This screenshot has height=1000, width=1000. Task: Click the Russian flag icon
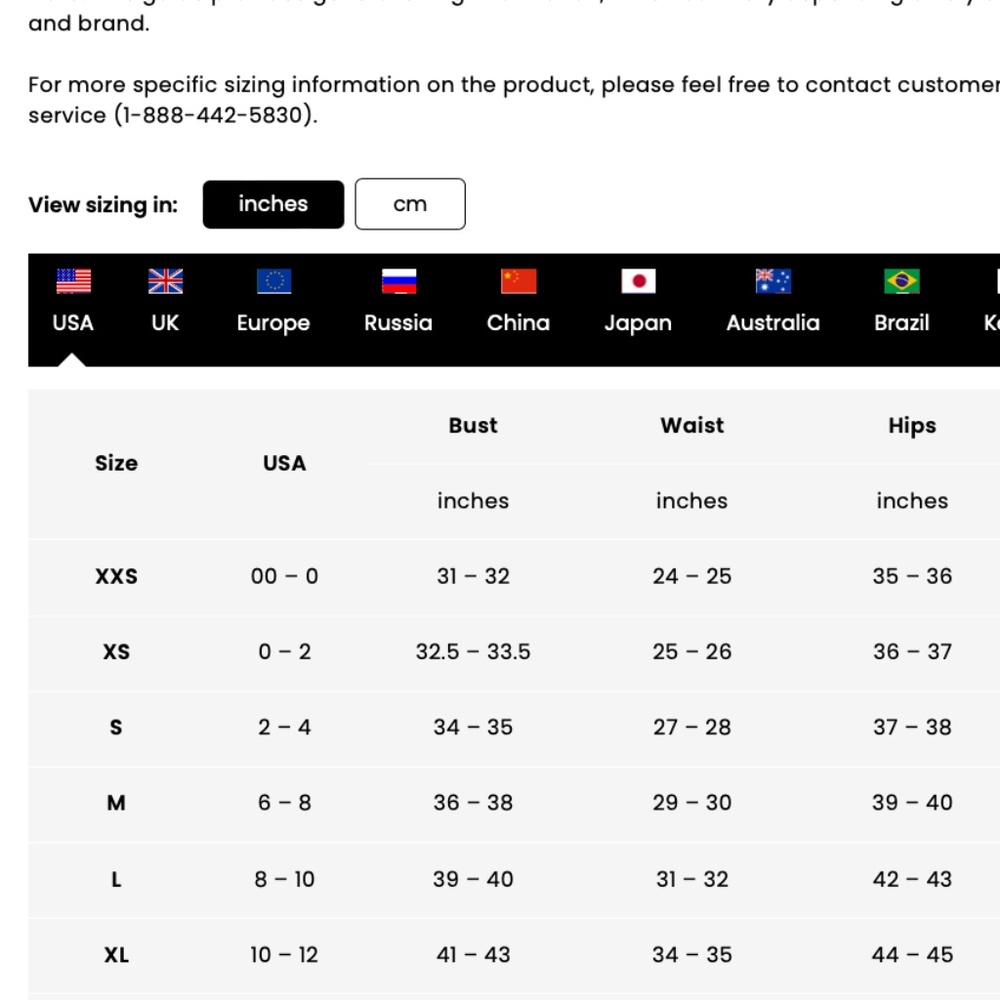coord(398,281)
